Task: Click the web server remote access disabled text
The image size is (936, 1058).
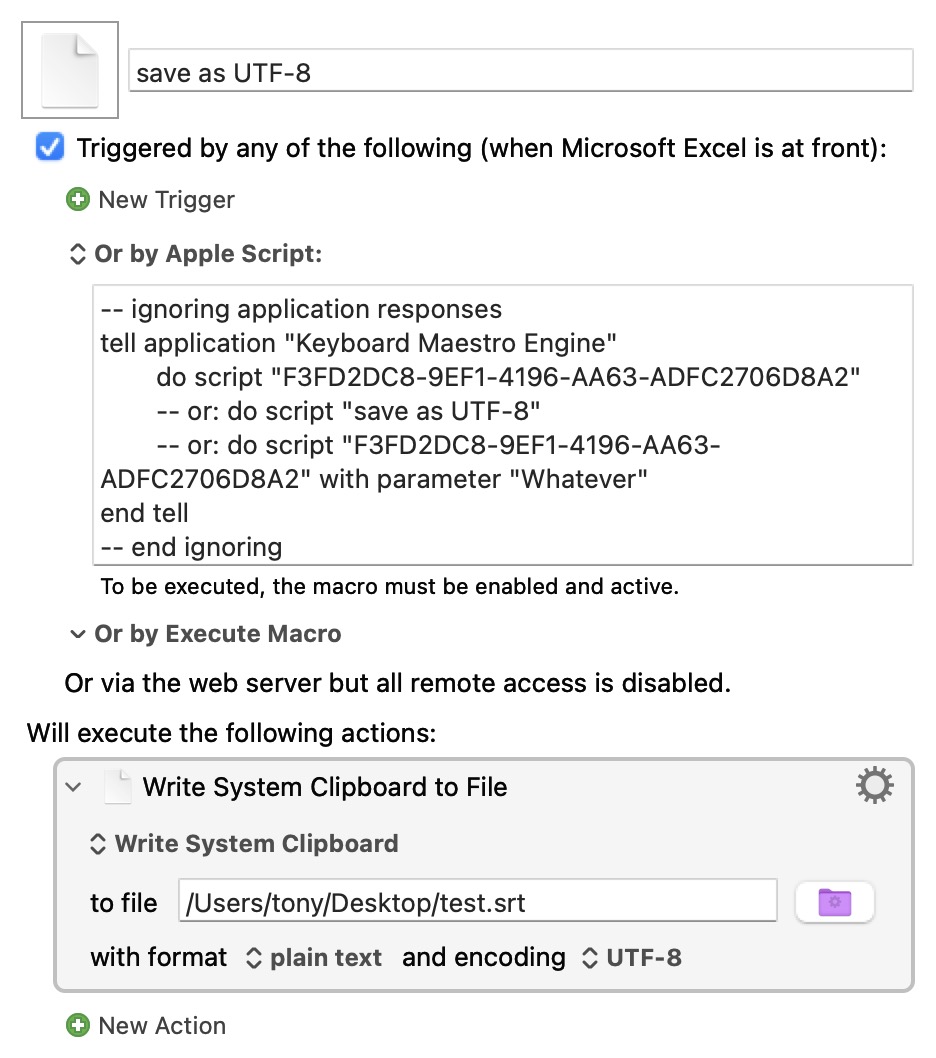Action: [397, 683]
